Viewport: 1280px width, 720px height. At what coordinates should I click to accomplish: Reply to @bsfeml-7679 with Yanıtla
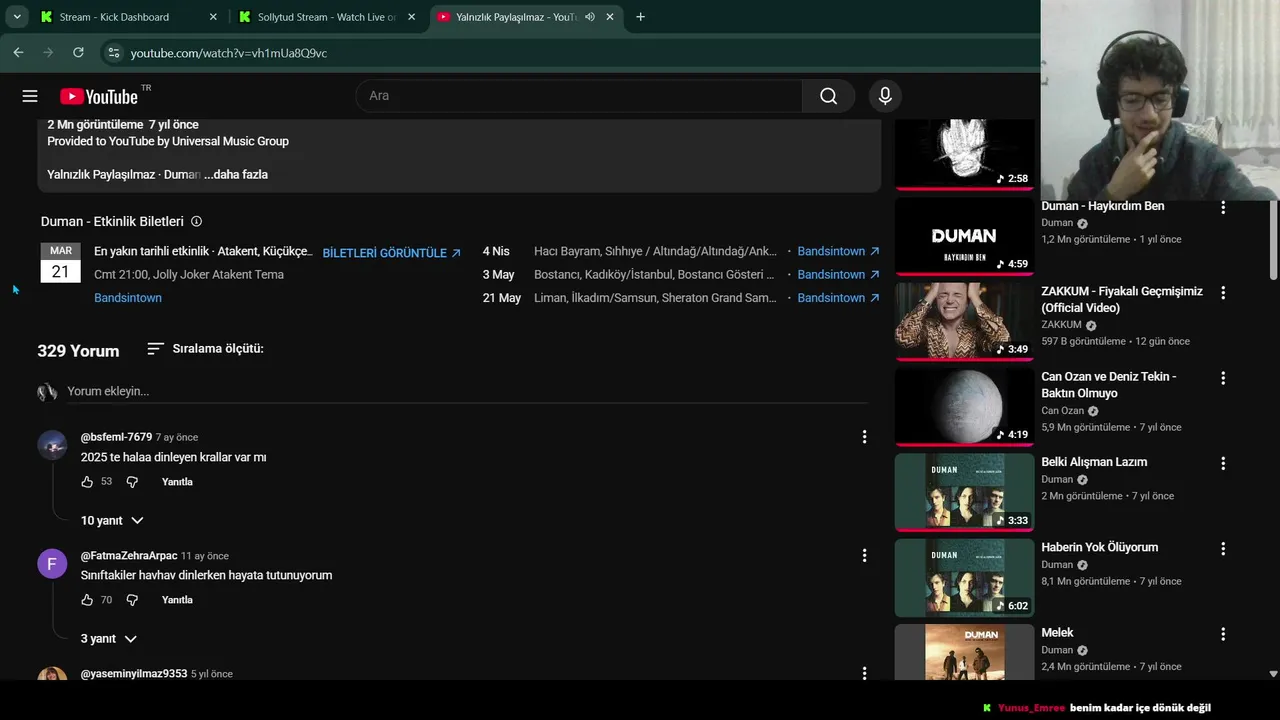(177, 482)
